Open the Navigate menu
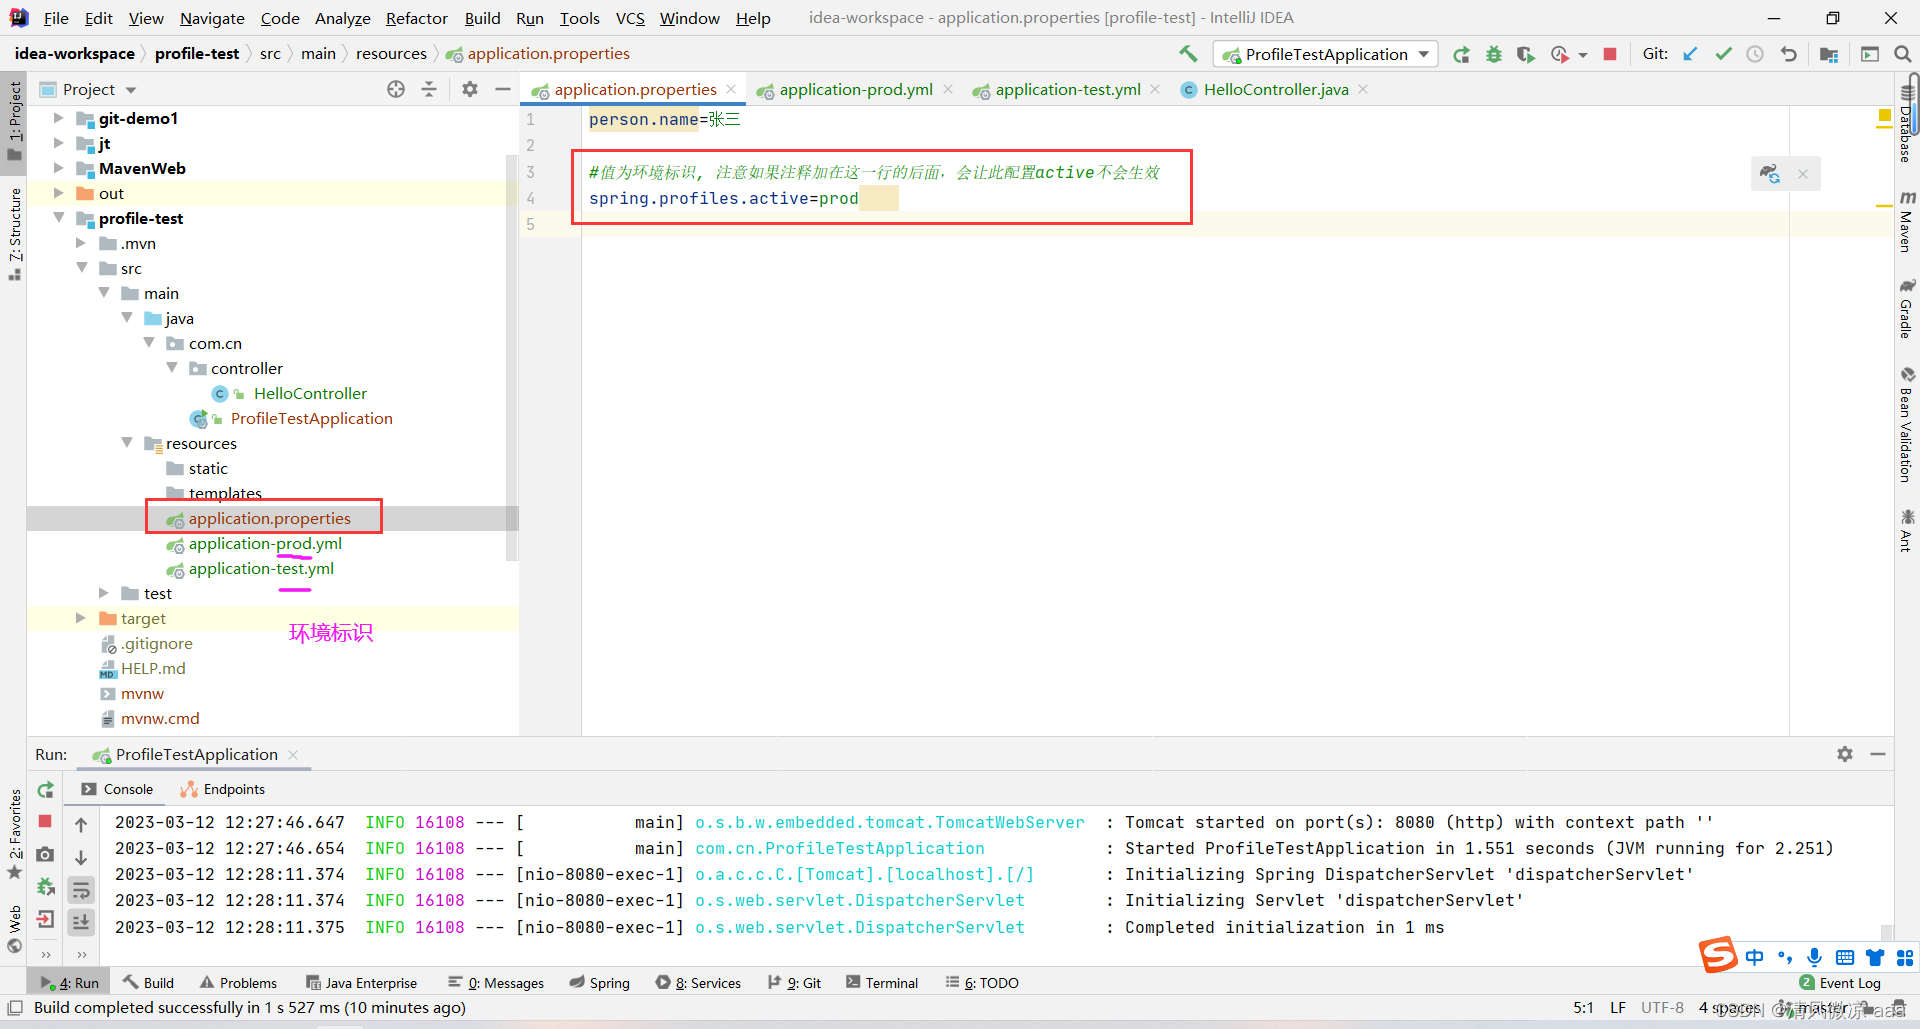Viewport: 1920px width, 1029px height. [212, 18]
